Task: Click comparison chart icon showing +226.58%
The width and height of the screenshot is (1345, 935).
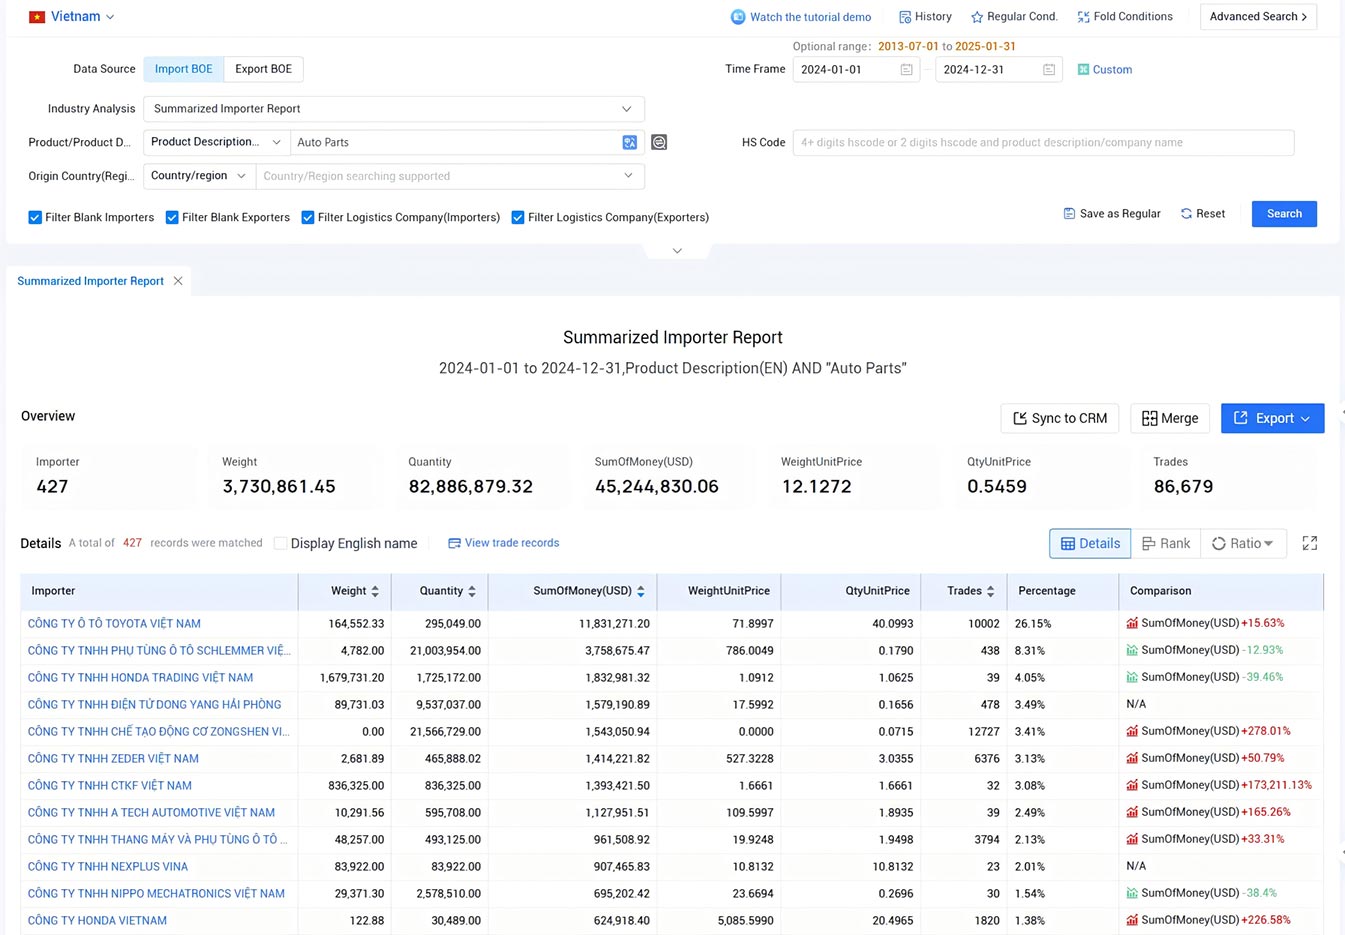Action: pos(1132,920)
